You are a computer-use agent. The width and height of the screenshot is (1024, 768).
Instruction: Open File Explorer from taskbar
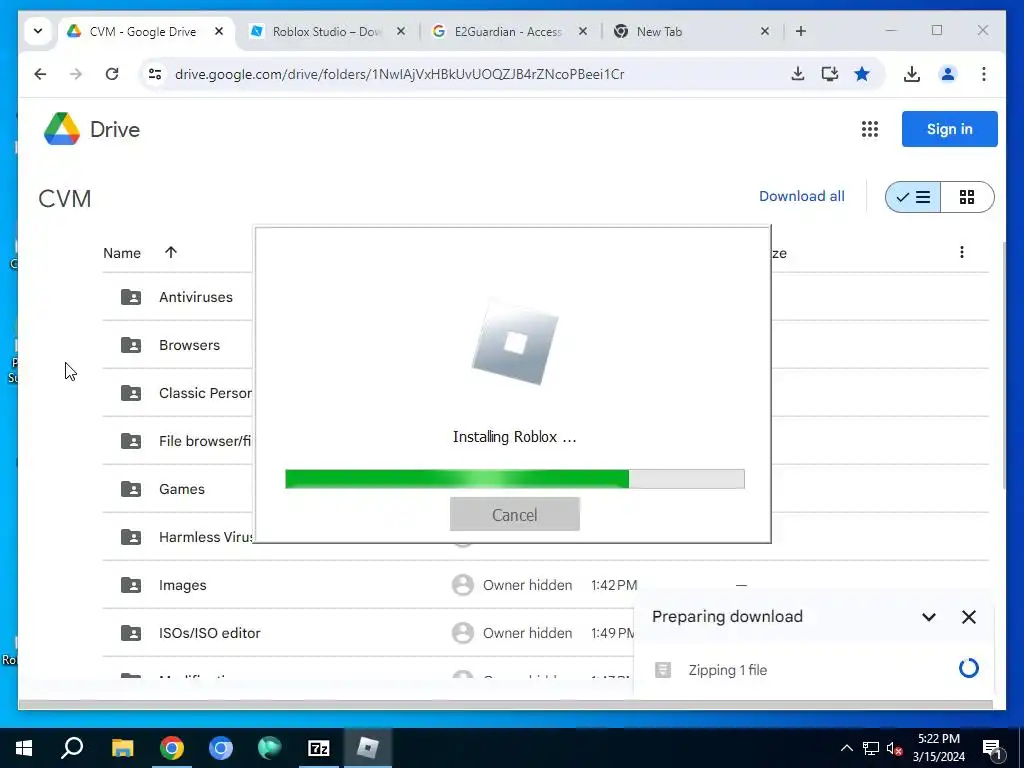pos(122,748)
